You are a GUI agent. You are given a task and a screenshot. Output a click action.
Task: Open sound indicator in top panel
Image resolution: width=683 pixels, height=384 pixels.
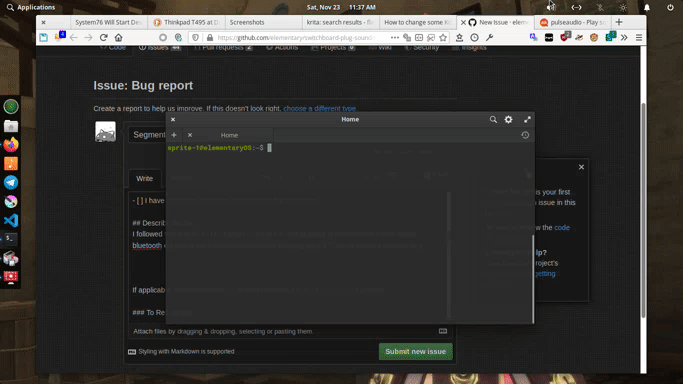551,7
